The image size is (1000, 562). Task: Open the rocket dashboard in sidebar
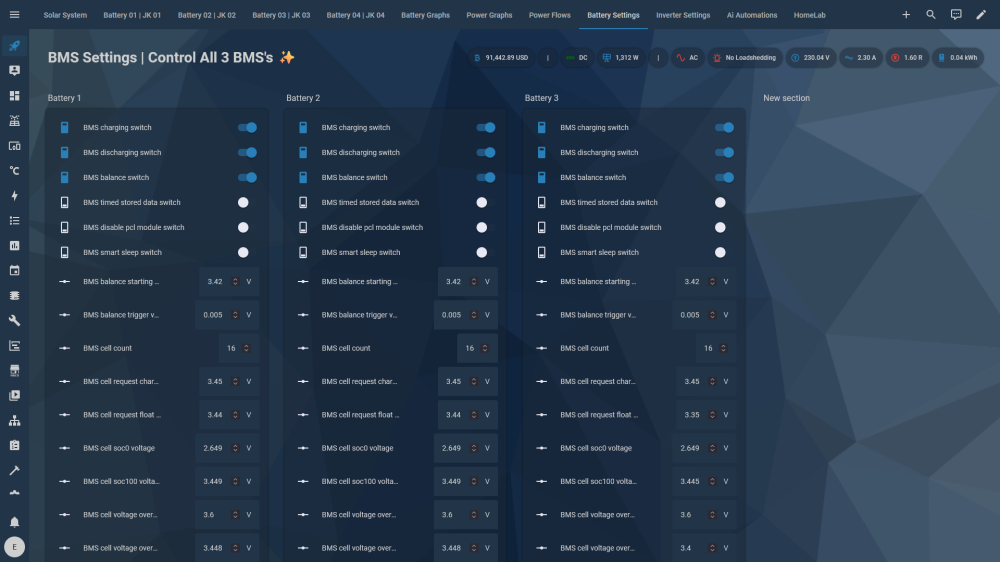pyautogui.click(x=14, y=45)
